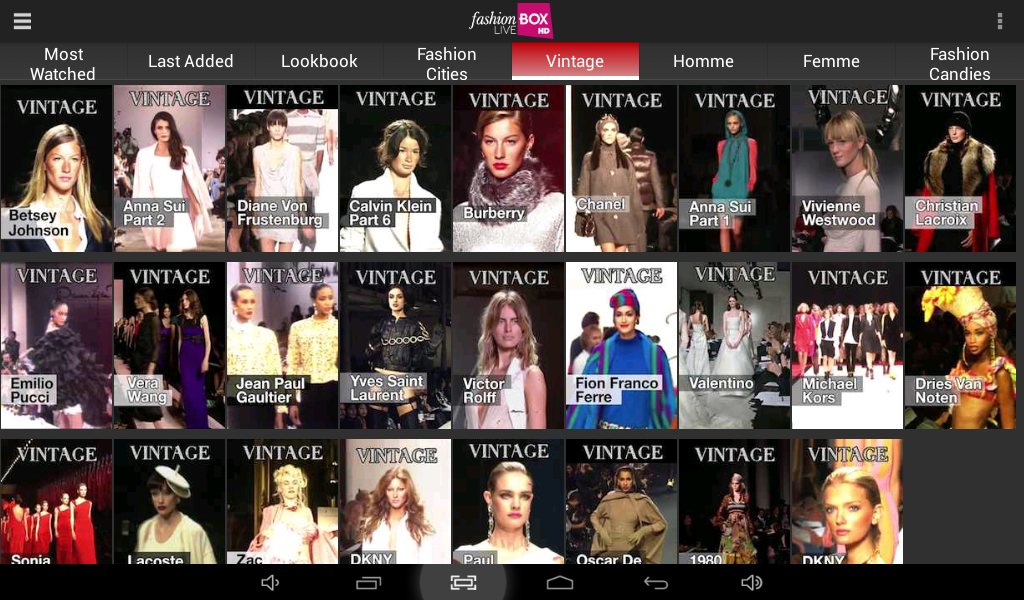Tap the volume down navigation icon
The height and width of the screenshot is (600, 1024).
point(270,582)
